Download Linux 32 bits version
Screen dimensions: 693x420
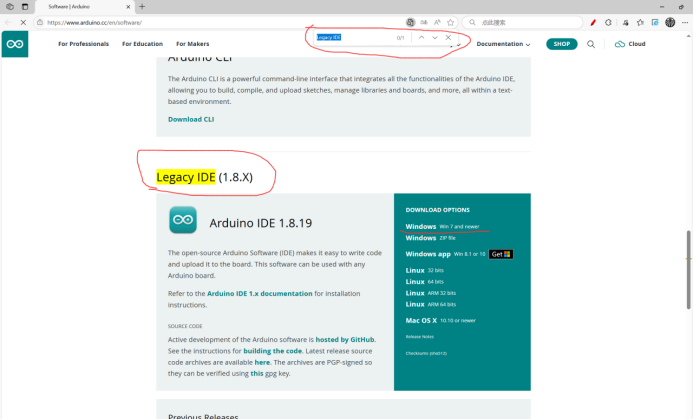(424, 270)
